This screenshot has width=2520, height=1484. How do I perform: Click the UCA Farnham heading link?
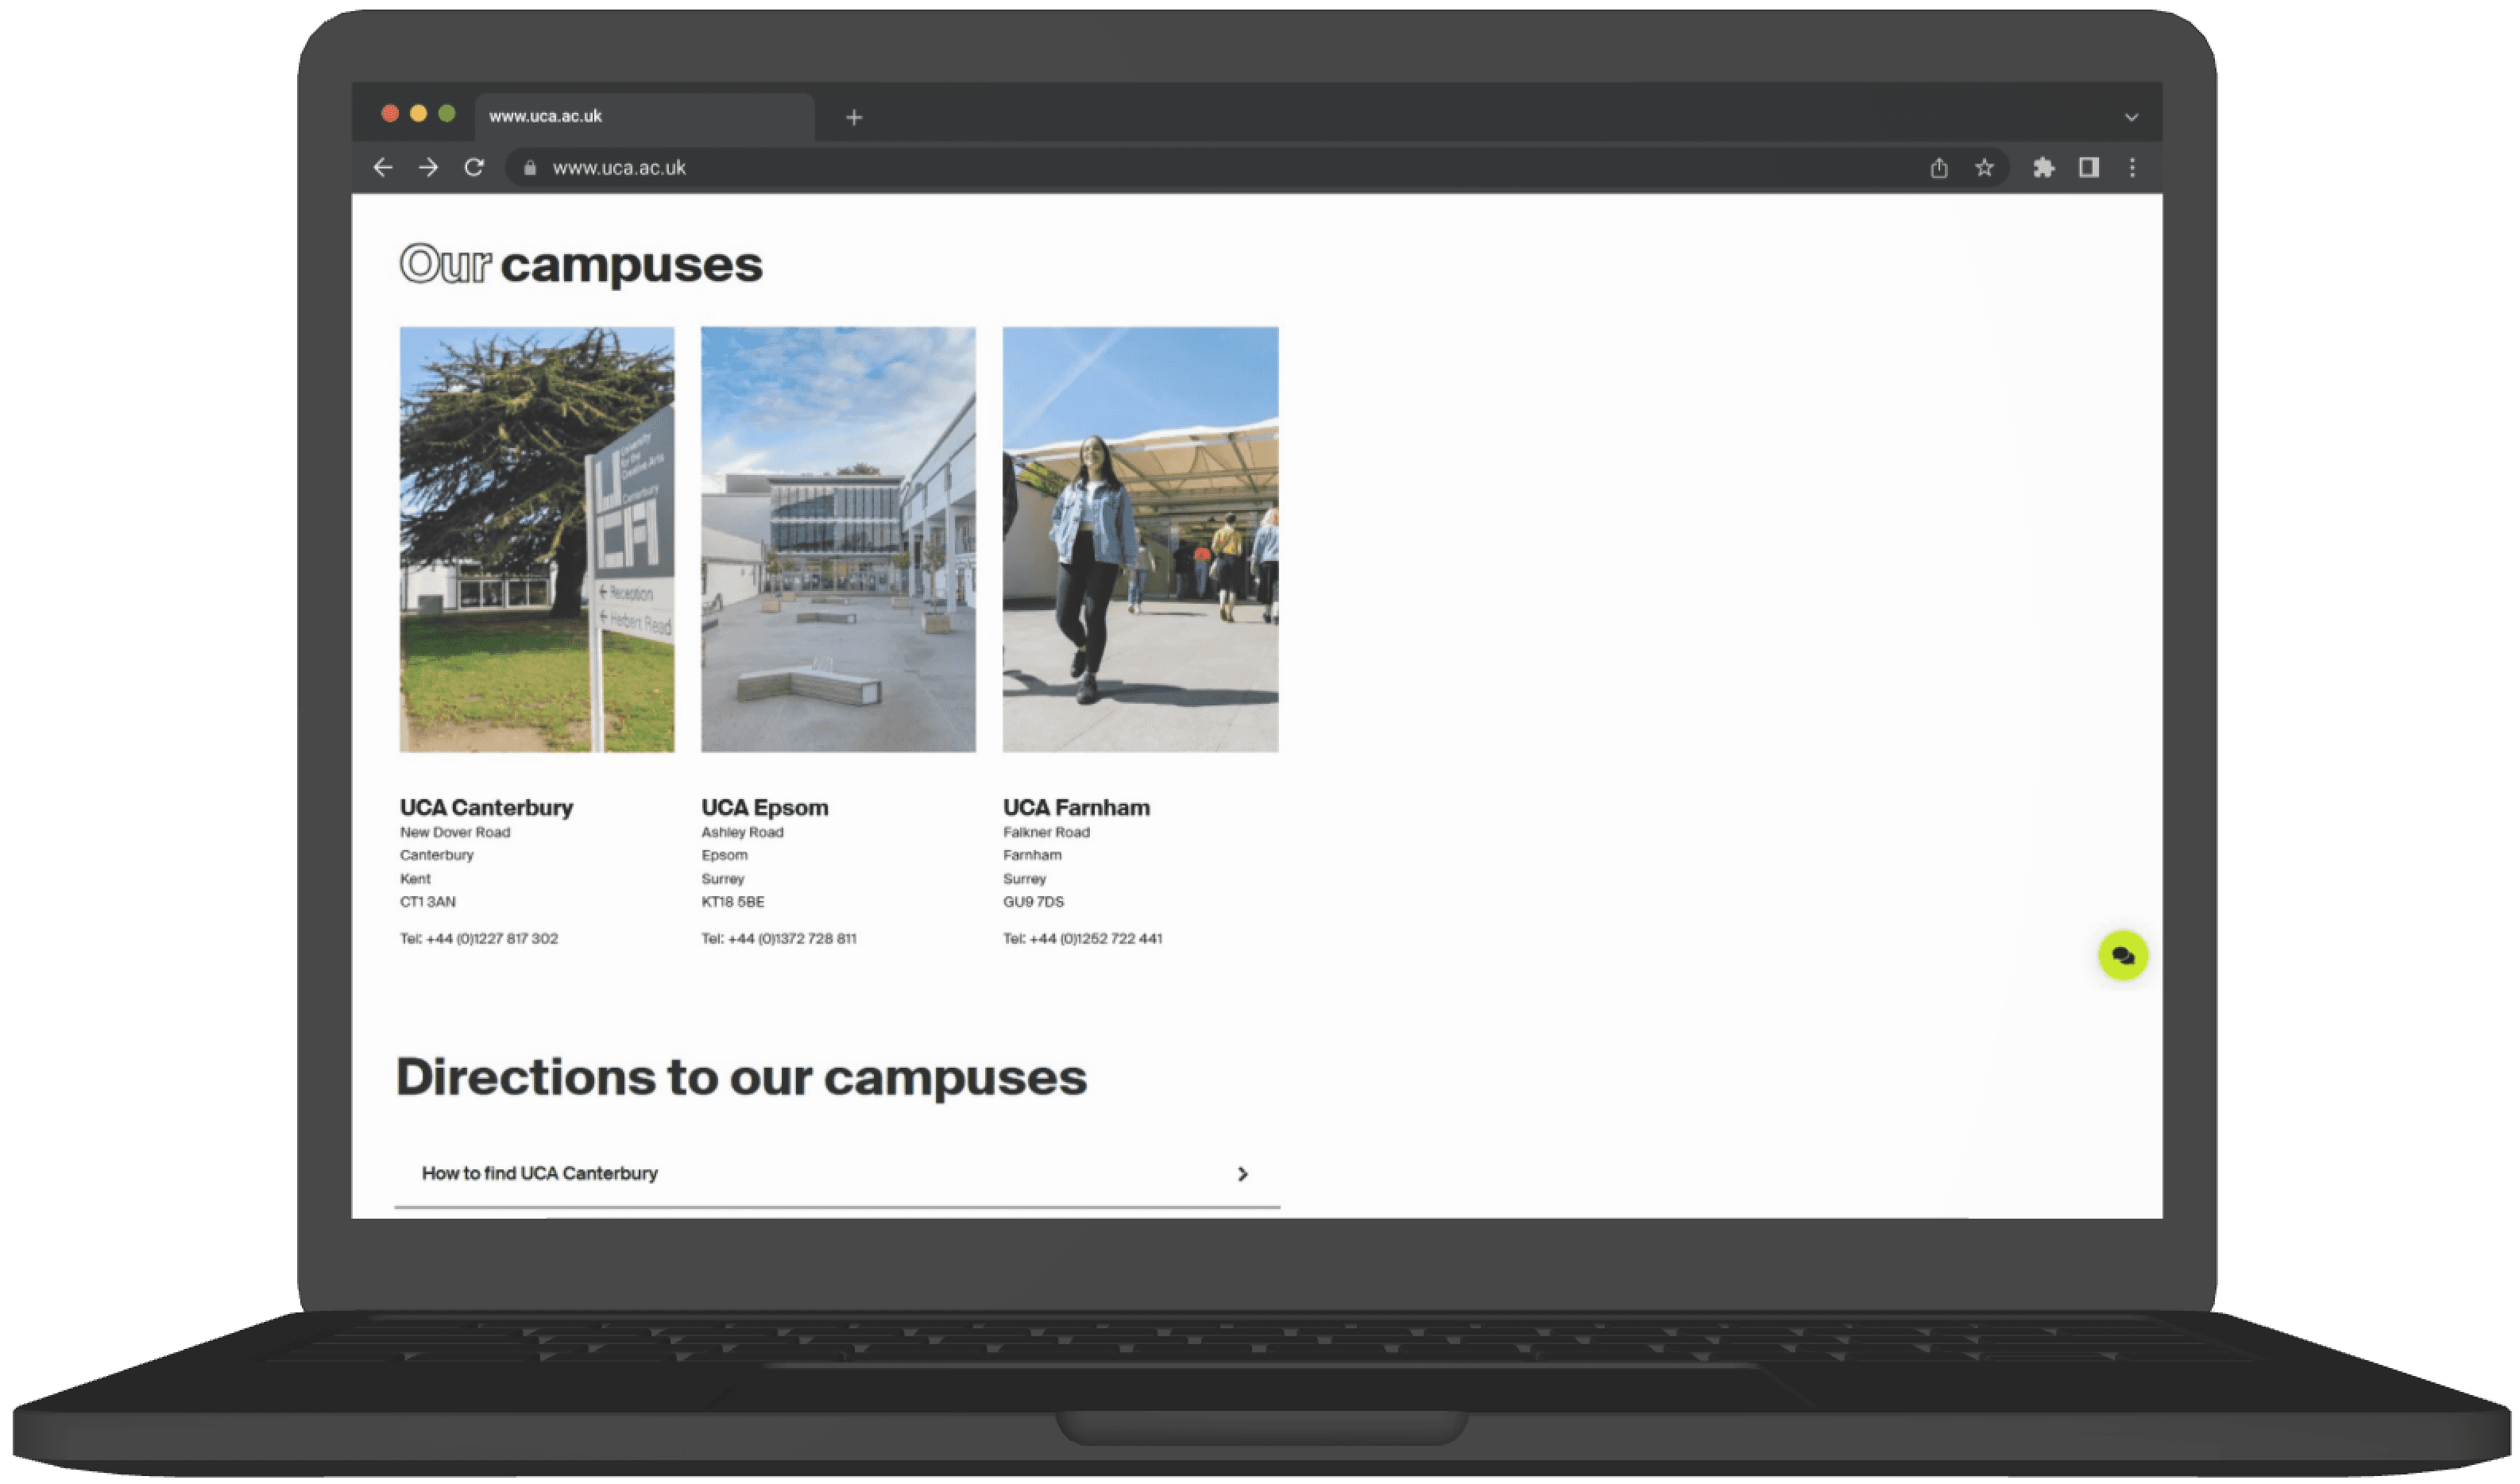click(x=1076, y=807)
